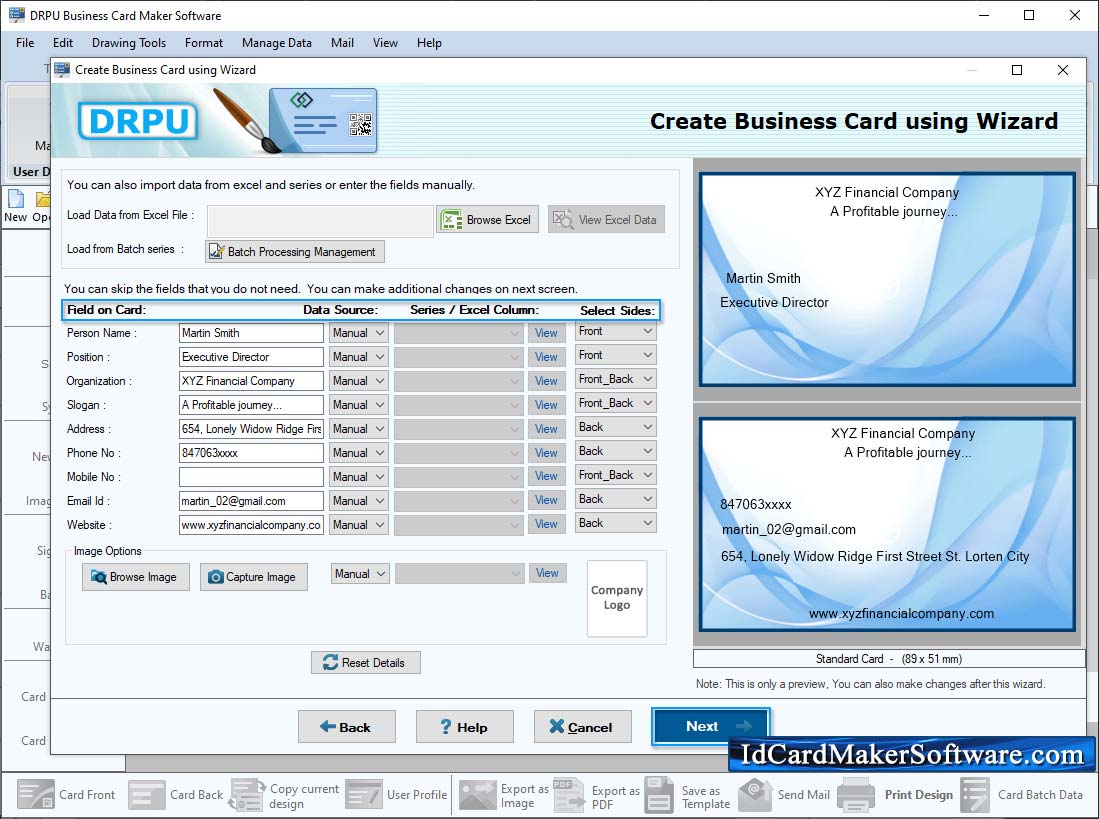Open the Mail menu
The image size is (1099, 819).
tap(342, 43)
